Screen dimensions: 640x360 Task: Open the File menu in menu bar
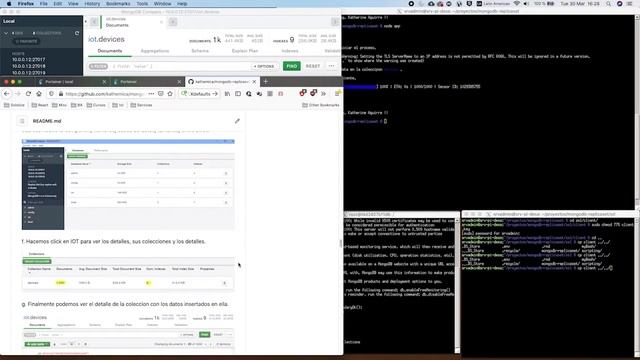point(44,4)
